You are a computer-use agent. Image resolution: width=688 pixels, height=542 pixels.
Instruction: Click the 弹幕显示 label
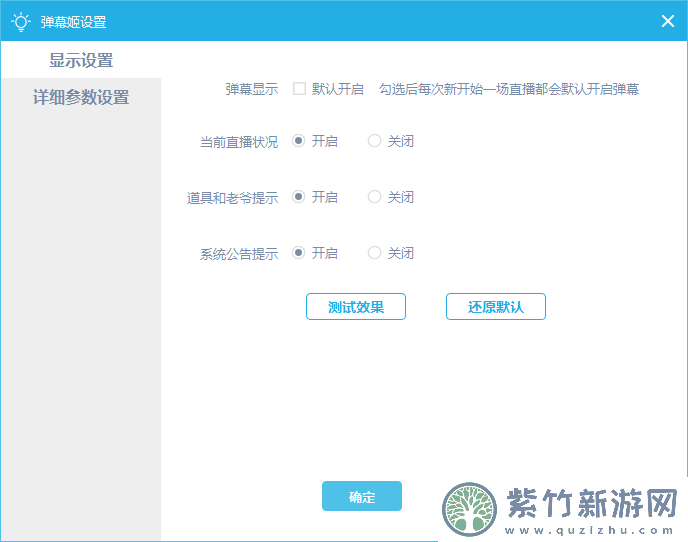pos(252,89)
